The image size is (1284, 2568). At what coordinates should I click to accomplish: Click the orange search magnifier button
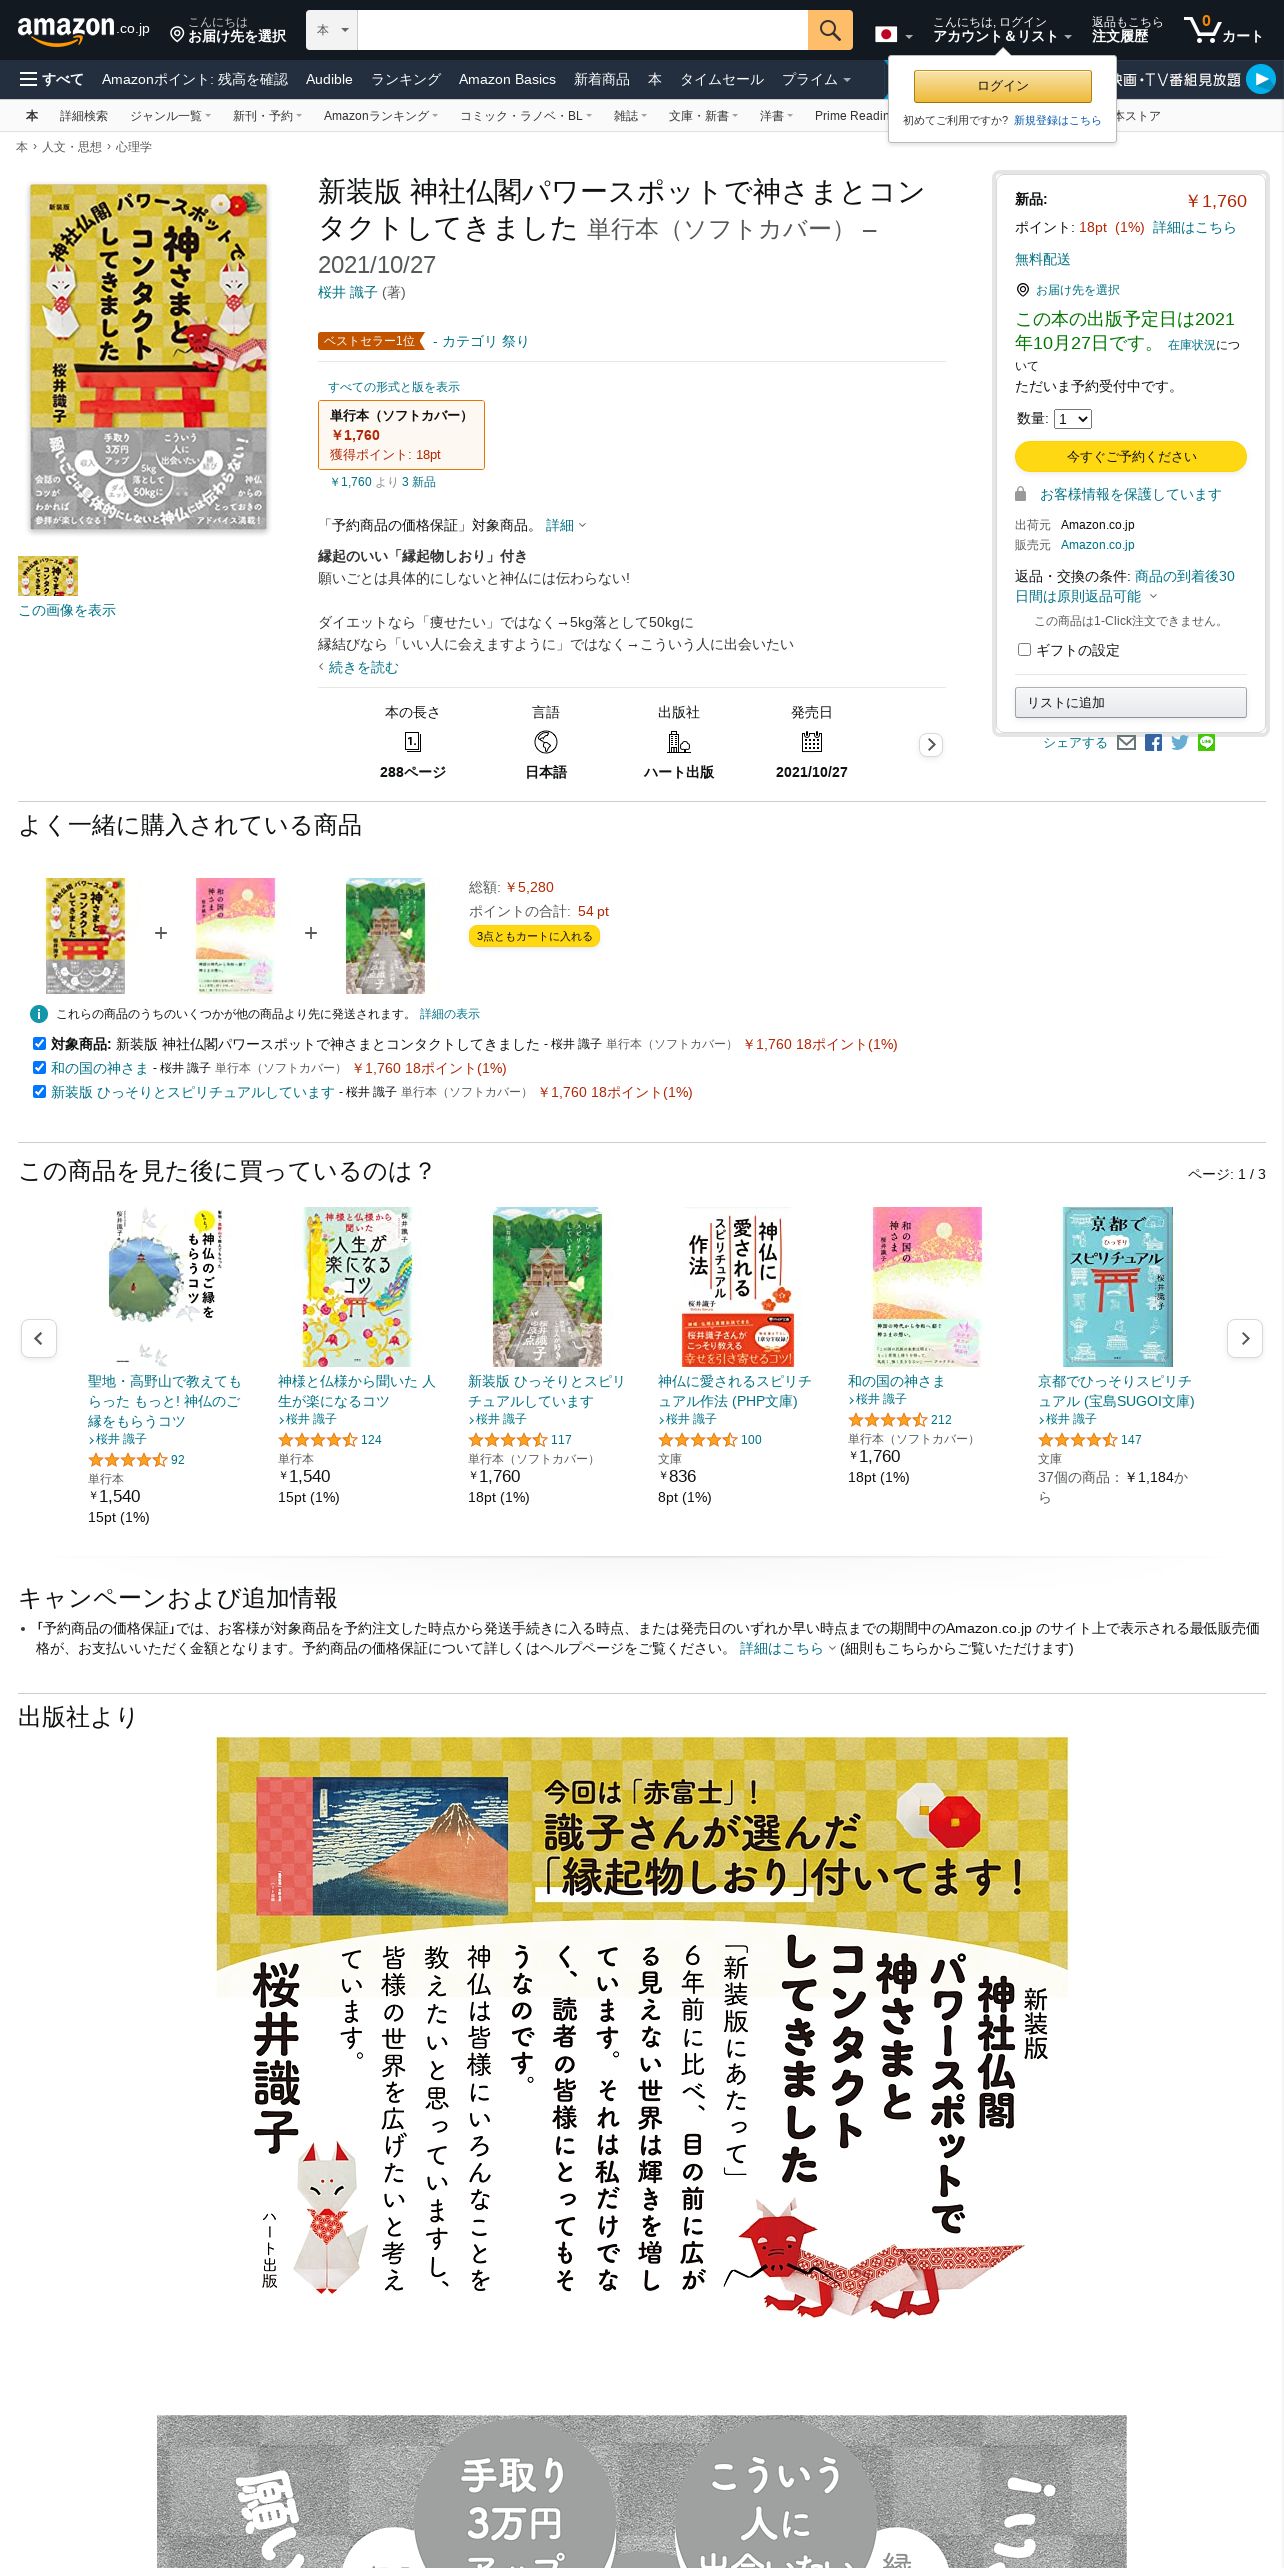tap(830, 30)
